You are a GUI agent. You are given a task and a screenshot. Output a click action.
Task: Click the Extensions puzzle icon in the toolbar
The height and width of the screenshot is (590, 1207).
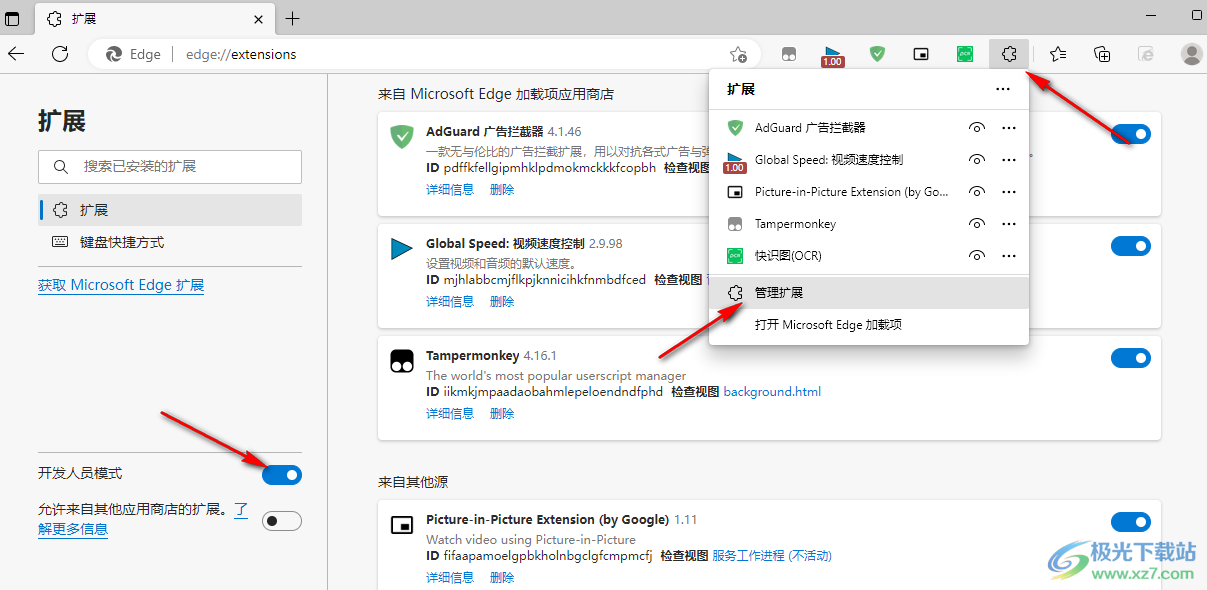[1009, 54]
